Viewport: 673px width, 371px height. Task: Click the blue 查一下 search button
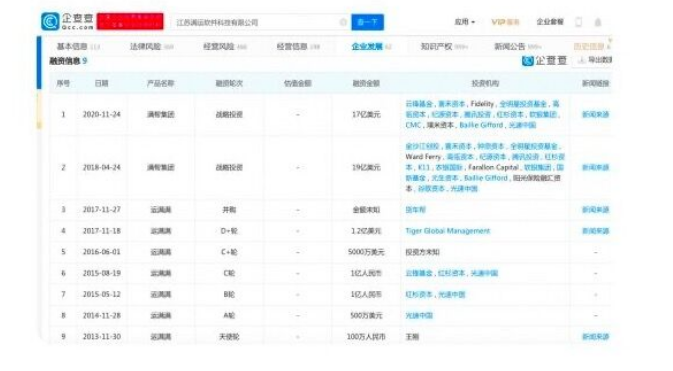pyautogui.click(x=367, y=22)
